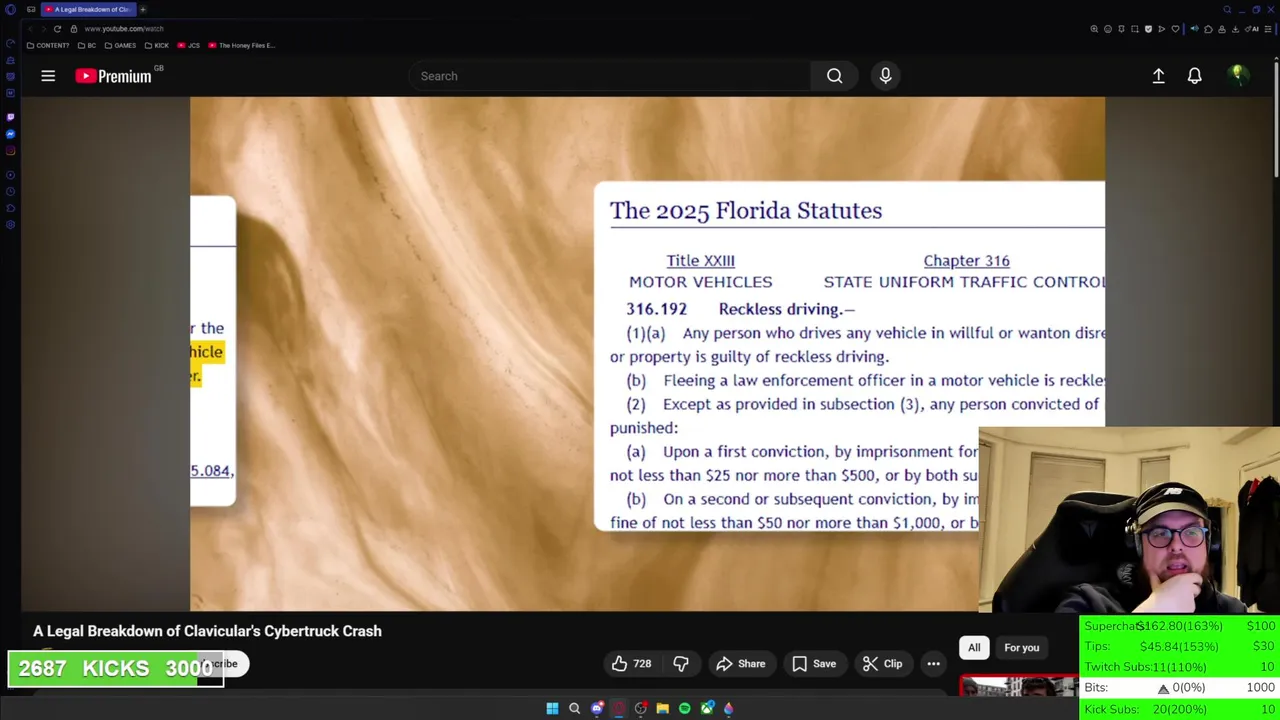The height and width of the screenshot is (720, 1280).
Task: Click the page vertical scrollbar
Action: pyautogui.click(x=1276, y=120)
